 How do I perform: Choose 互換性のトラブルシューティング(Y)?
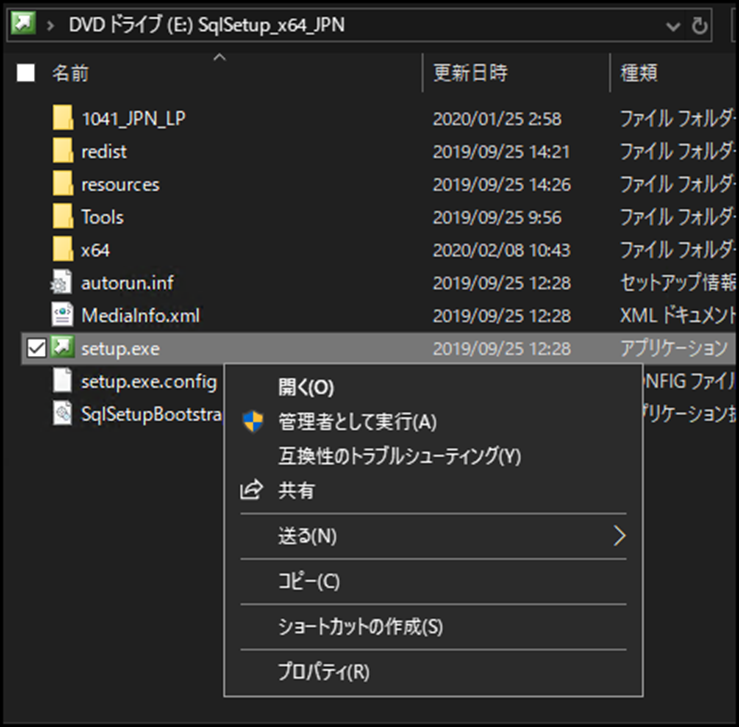(x=399, y=456)
